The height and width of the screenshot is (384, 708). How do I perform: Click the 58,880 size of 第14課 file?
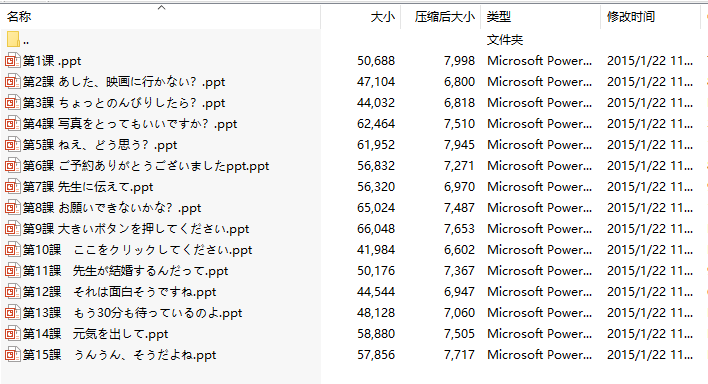376,334
